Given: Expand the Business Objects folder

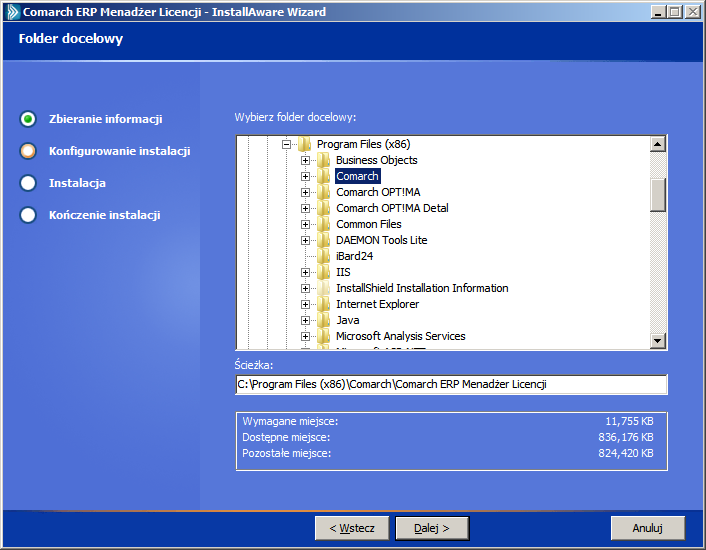Looking at the screenshot, I should pos(305,161).
